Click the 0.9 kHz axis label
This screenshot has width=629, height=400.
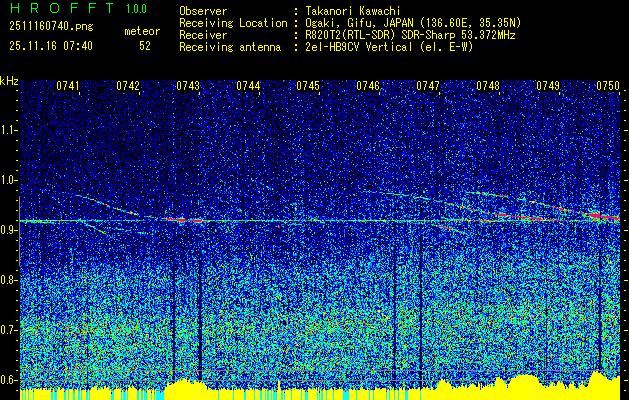(x=8, y=230)
